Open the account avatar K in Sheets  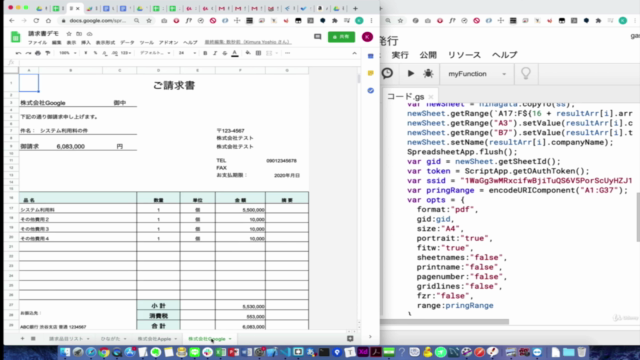point(367,37)
